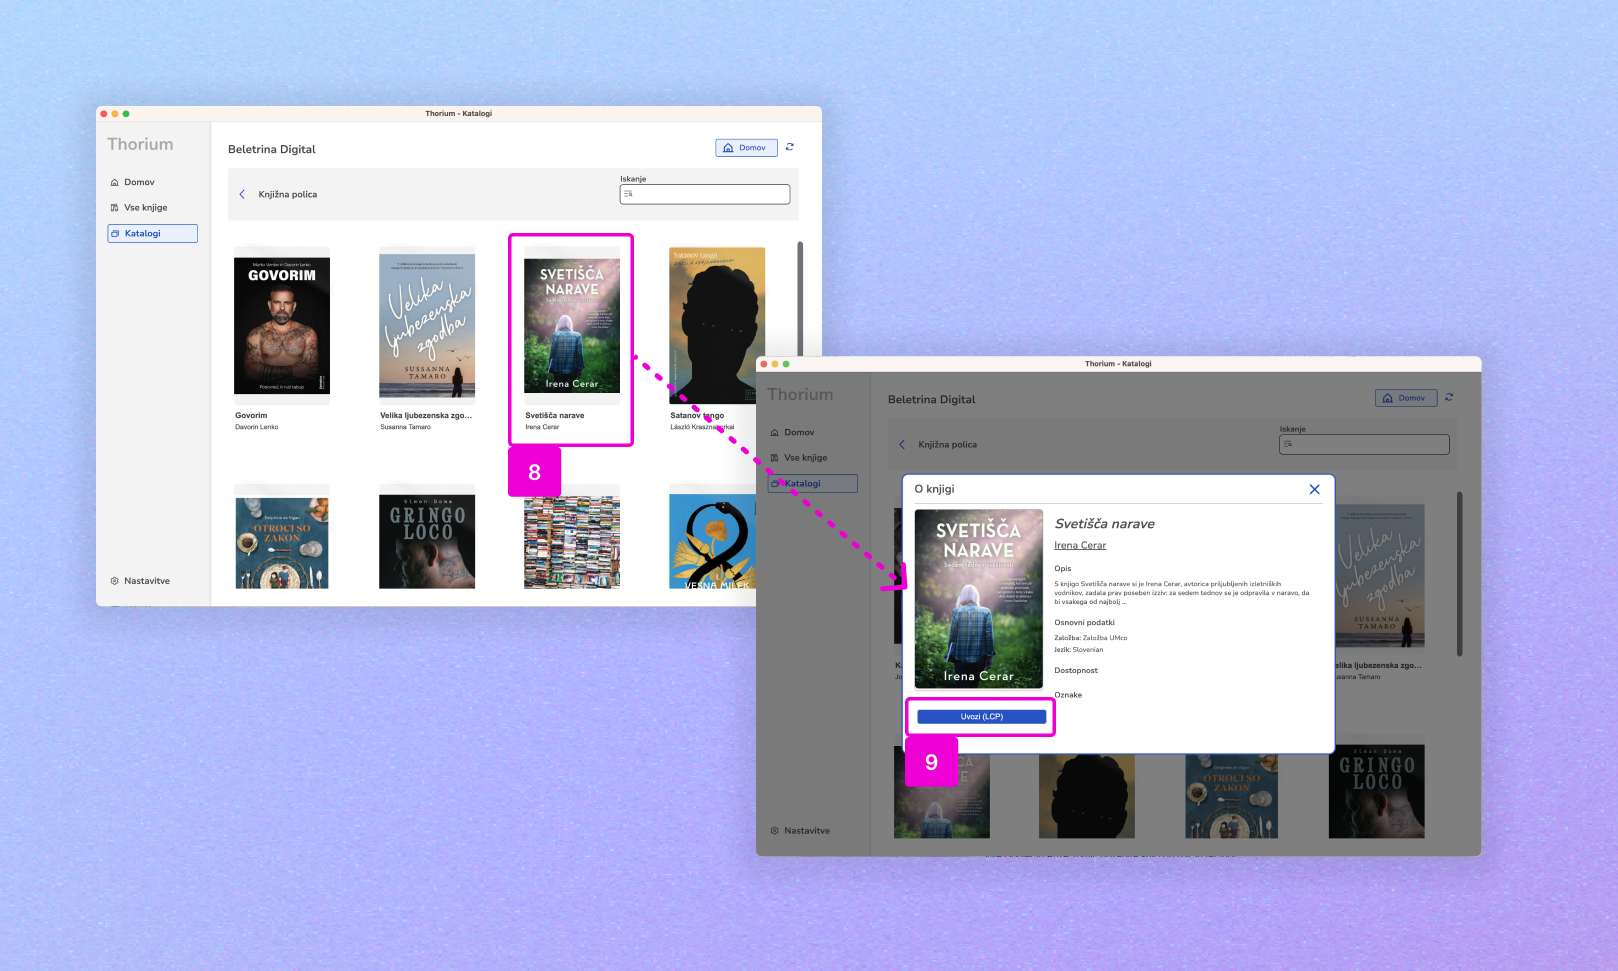Click the Opis label in the dialog
Viewport: 1618px width, 971px height.
pyautogui.click(x=1063, y=569)
